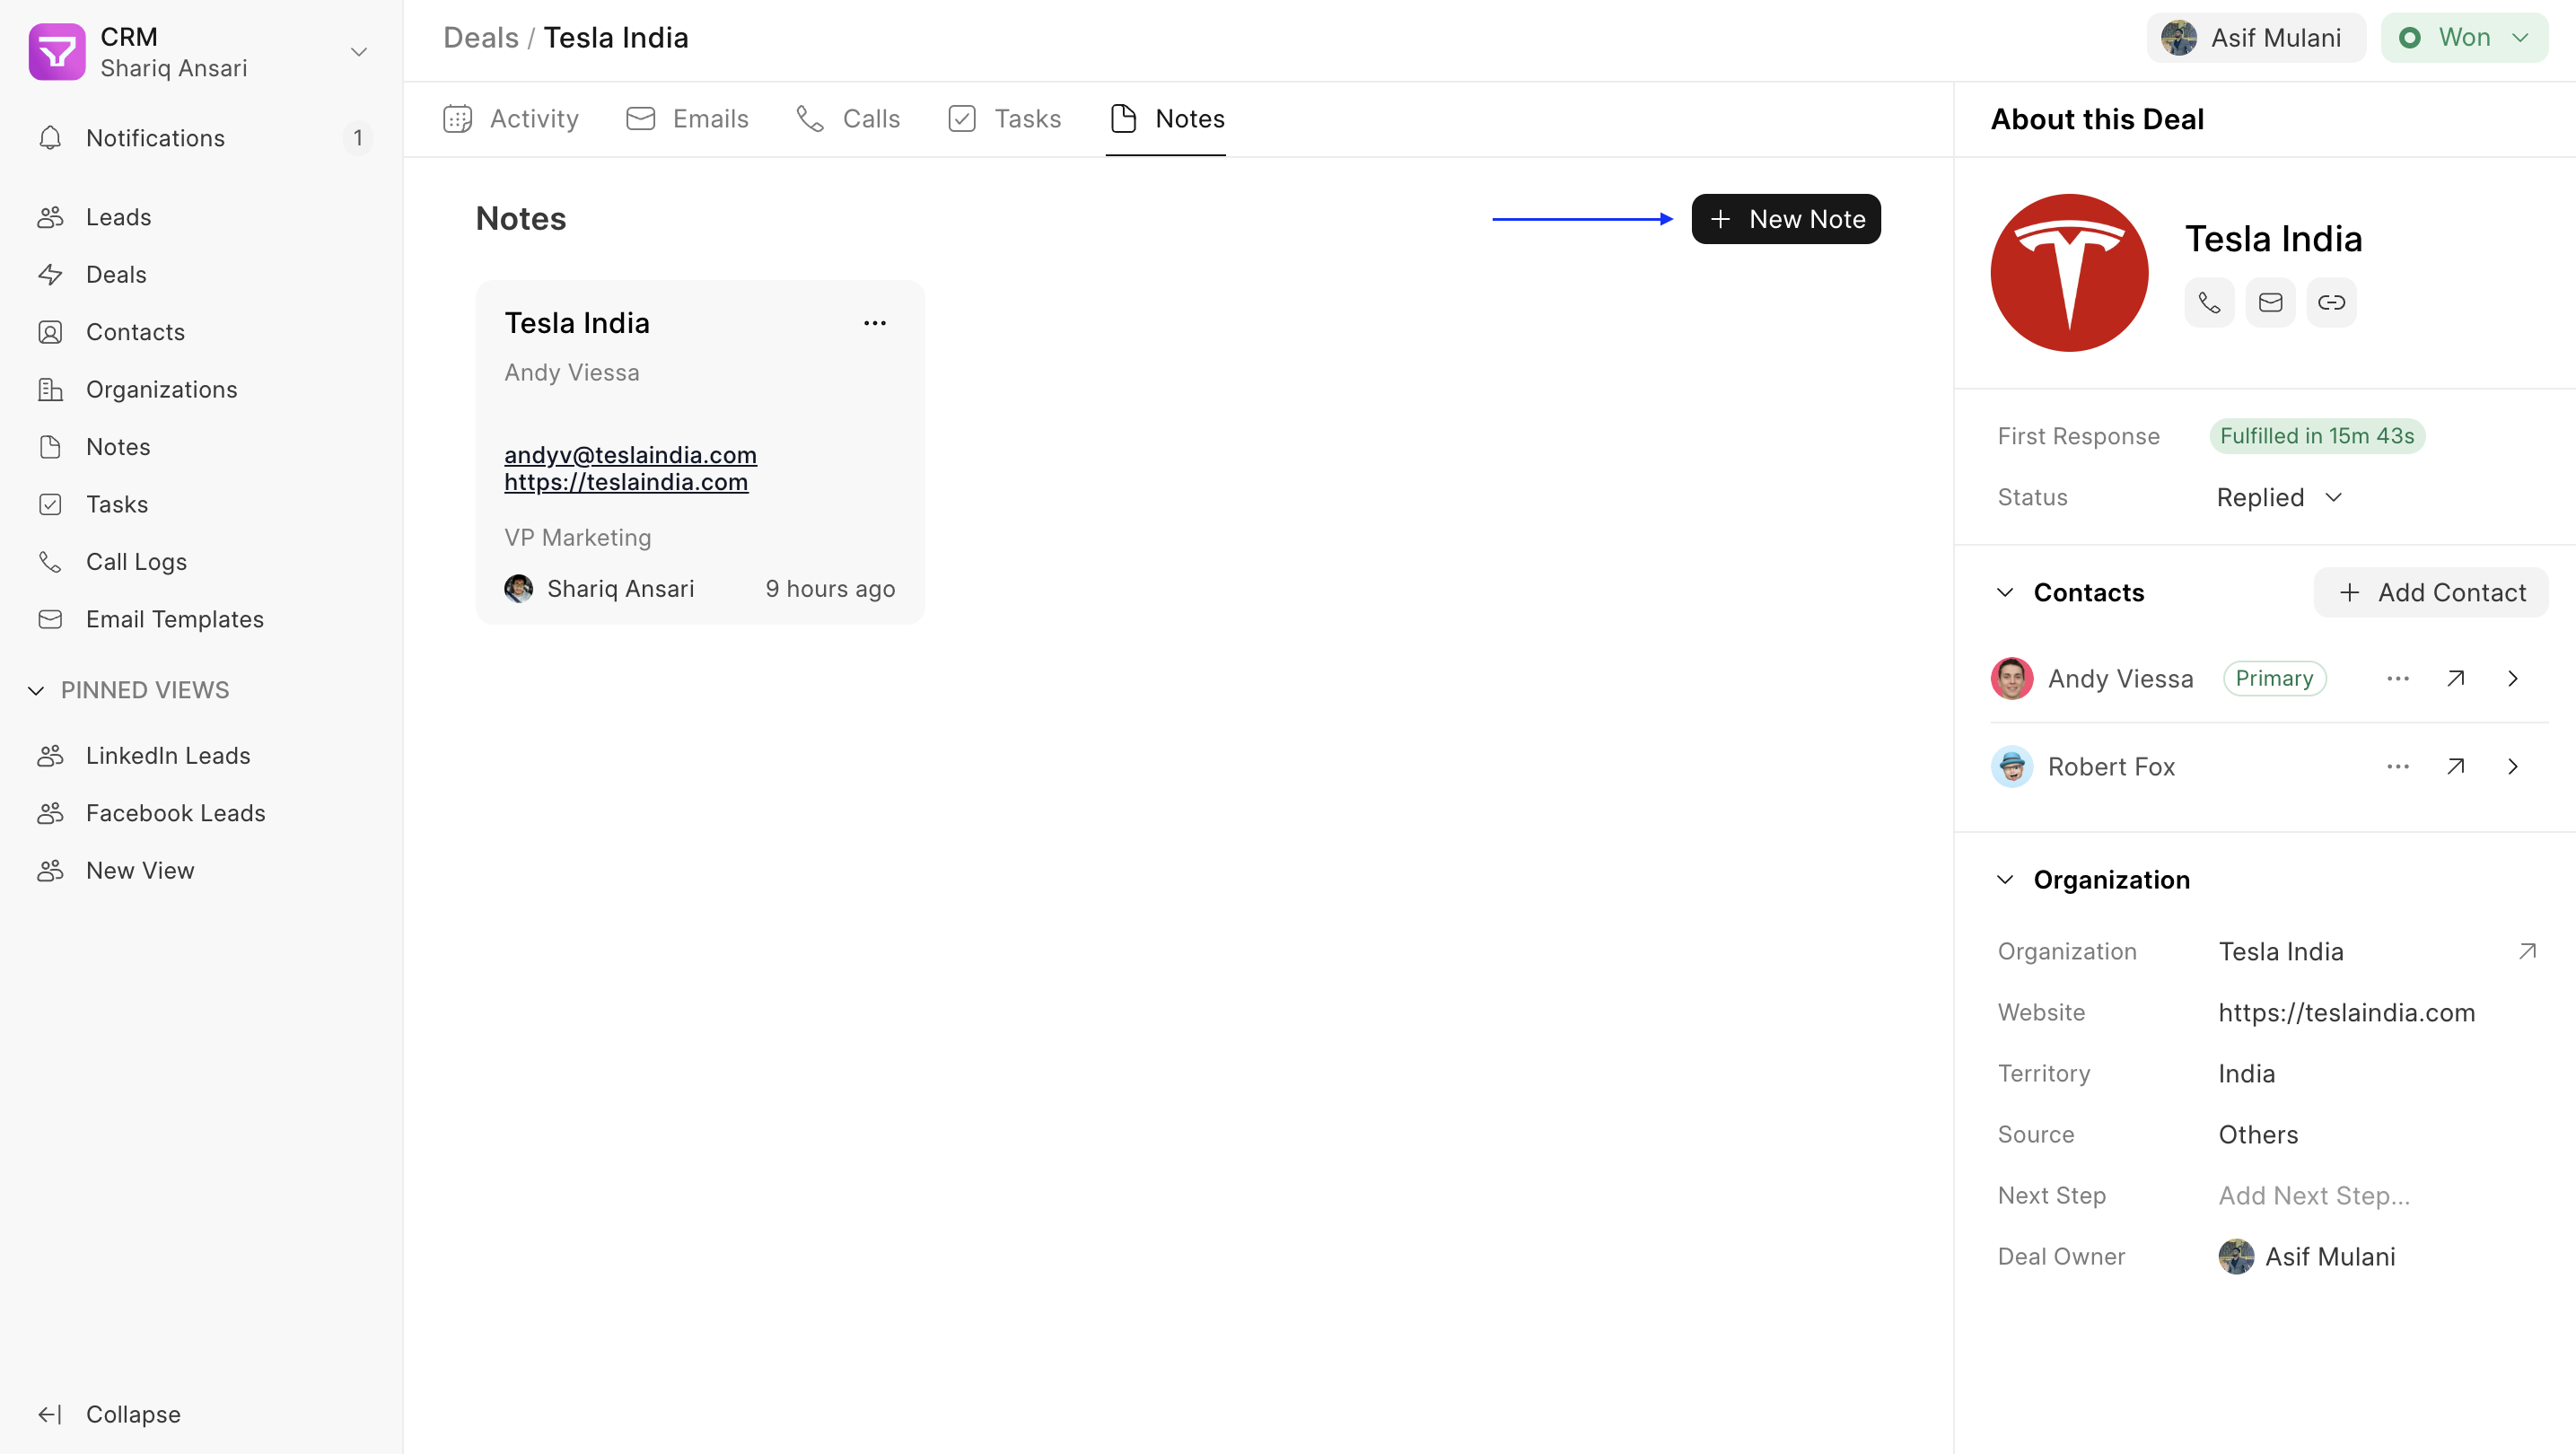Click the 9 hours ago timestamp
This screenshot has height=1454, width=2576.
coord(830,589)
